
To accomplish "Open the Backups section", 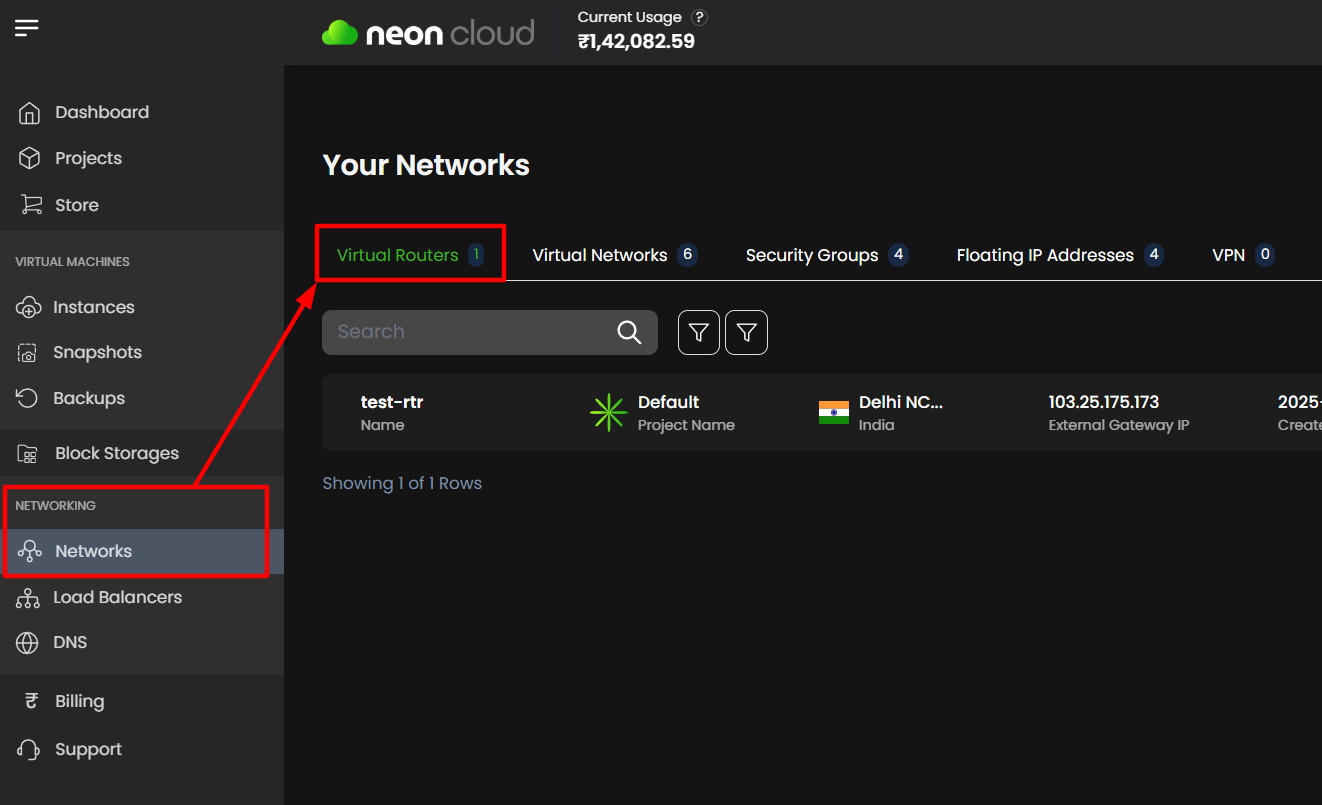I will (x=88, y=398).
